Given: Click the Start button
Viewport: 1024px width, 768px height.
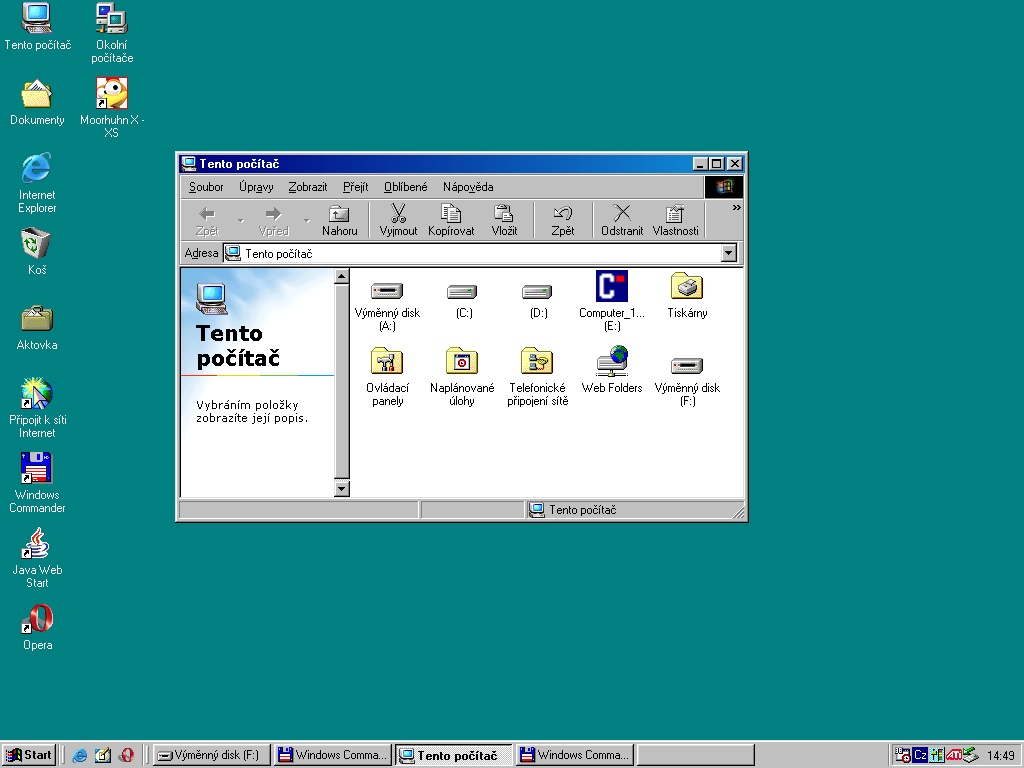Looking at the screenshot, I should 29,755.
